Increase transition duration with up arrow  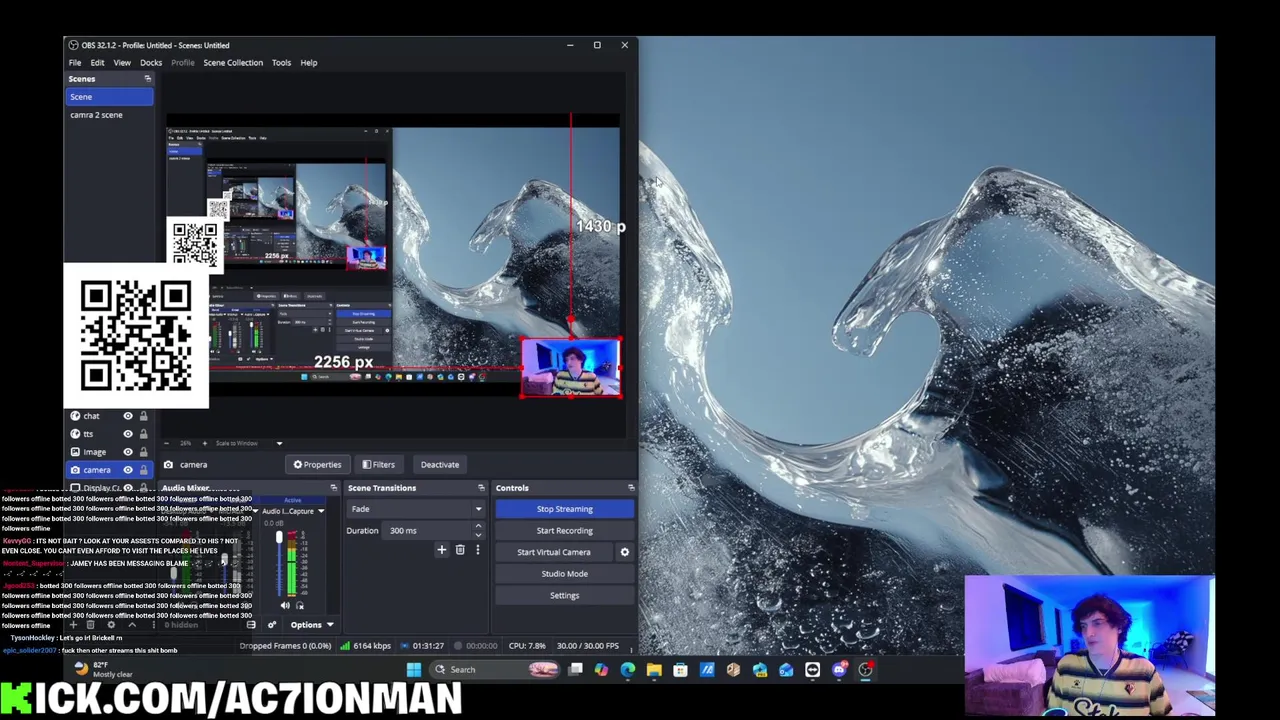(x=478, y=526)
